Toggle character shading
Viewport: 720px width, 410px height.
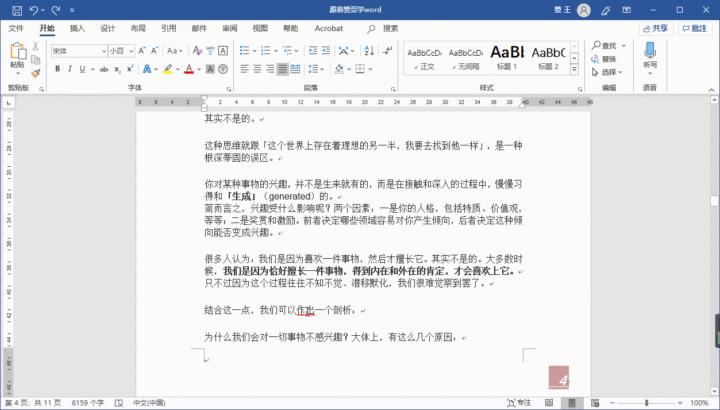coord(210,69)
